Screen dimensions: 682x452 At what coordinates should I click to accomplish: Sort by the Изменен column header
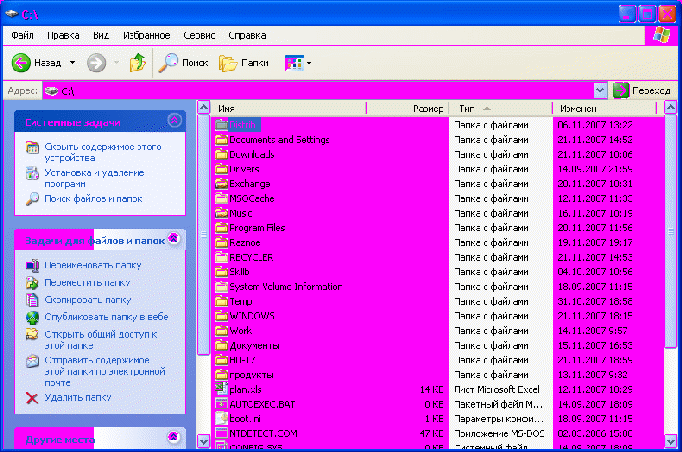click(604, 108)
